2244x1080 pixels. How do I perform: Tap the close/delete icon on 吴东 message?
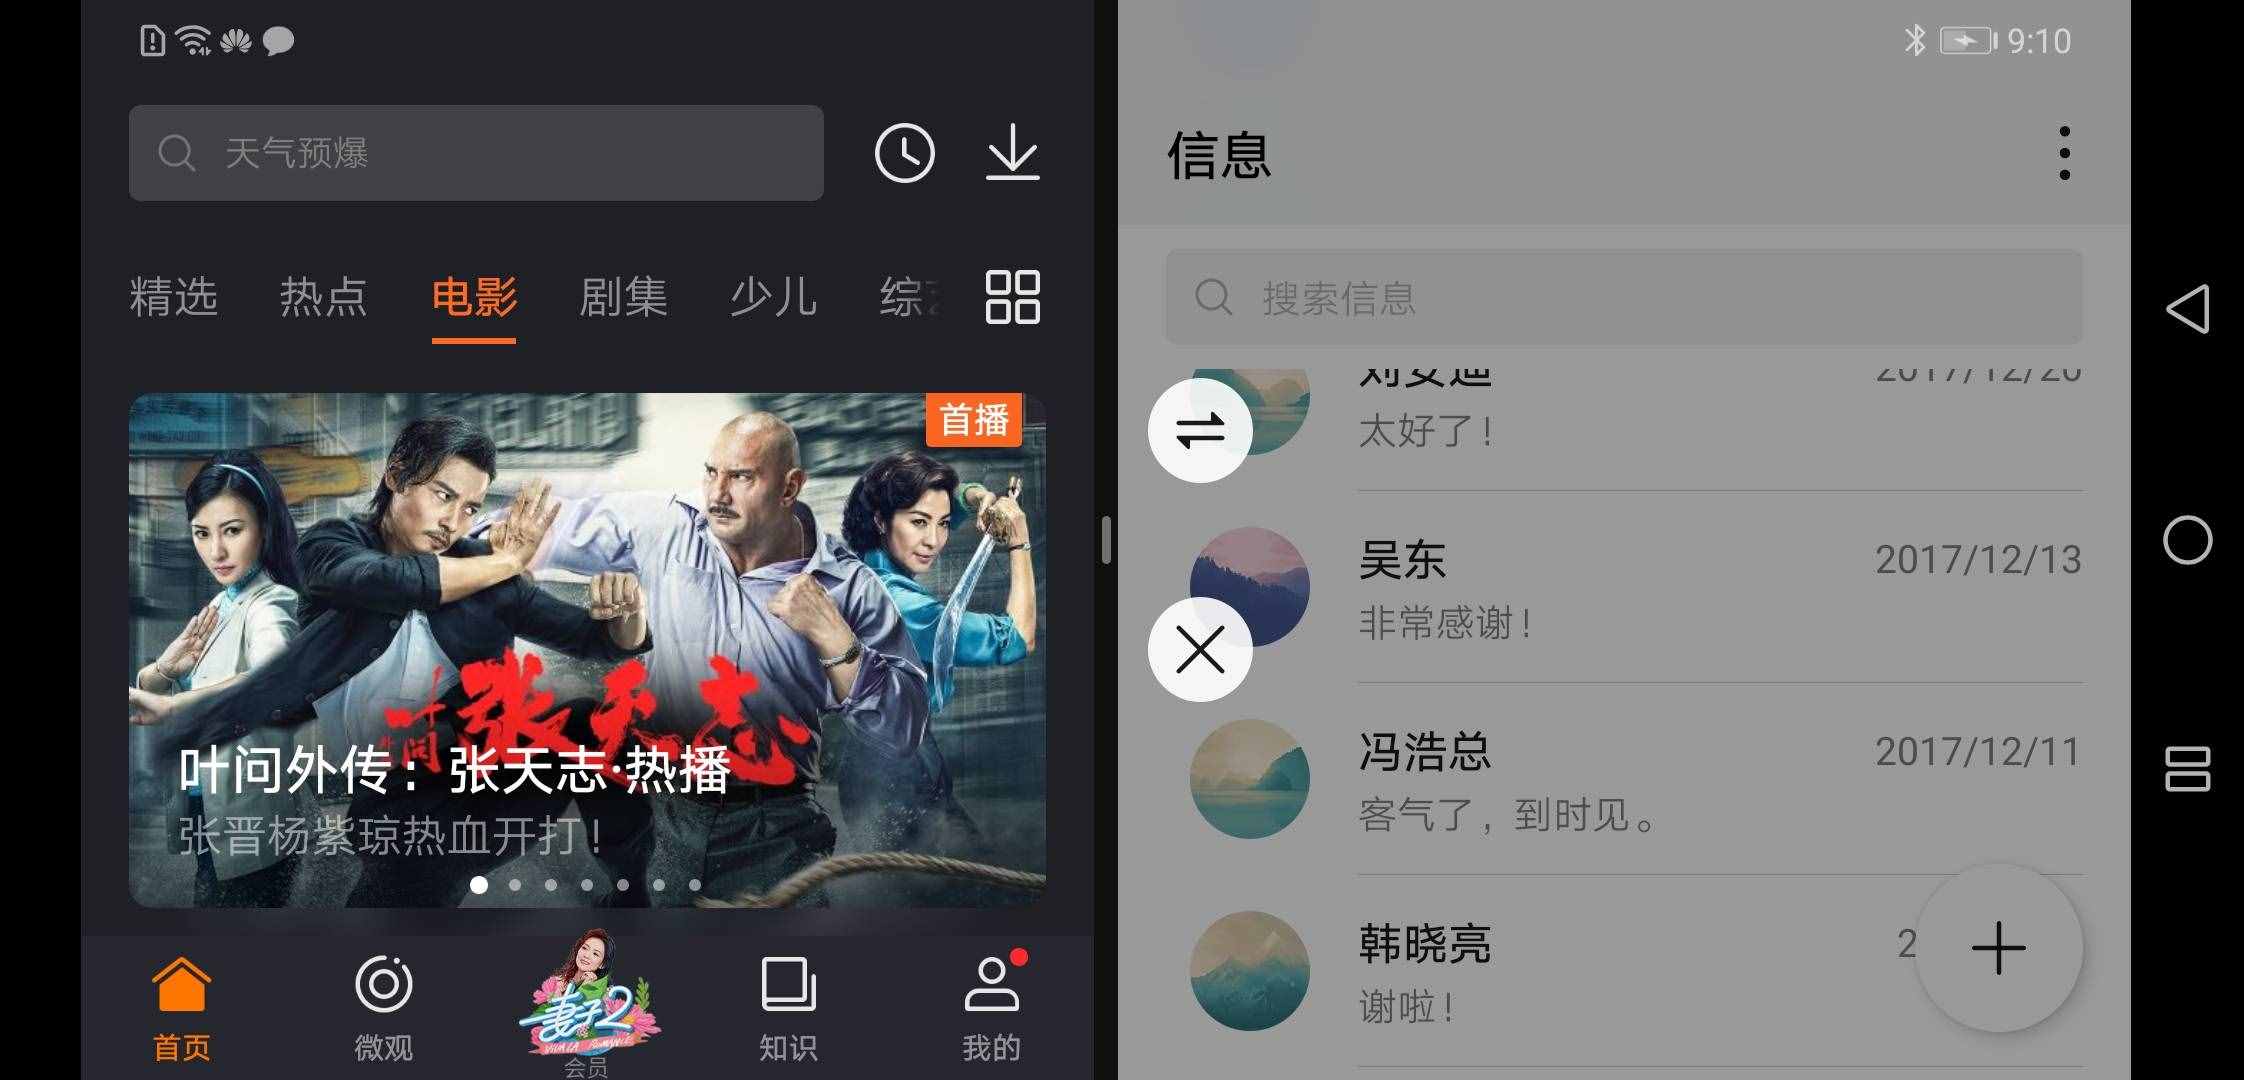pos(1202,649)
